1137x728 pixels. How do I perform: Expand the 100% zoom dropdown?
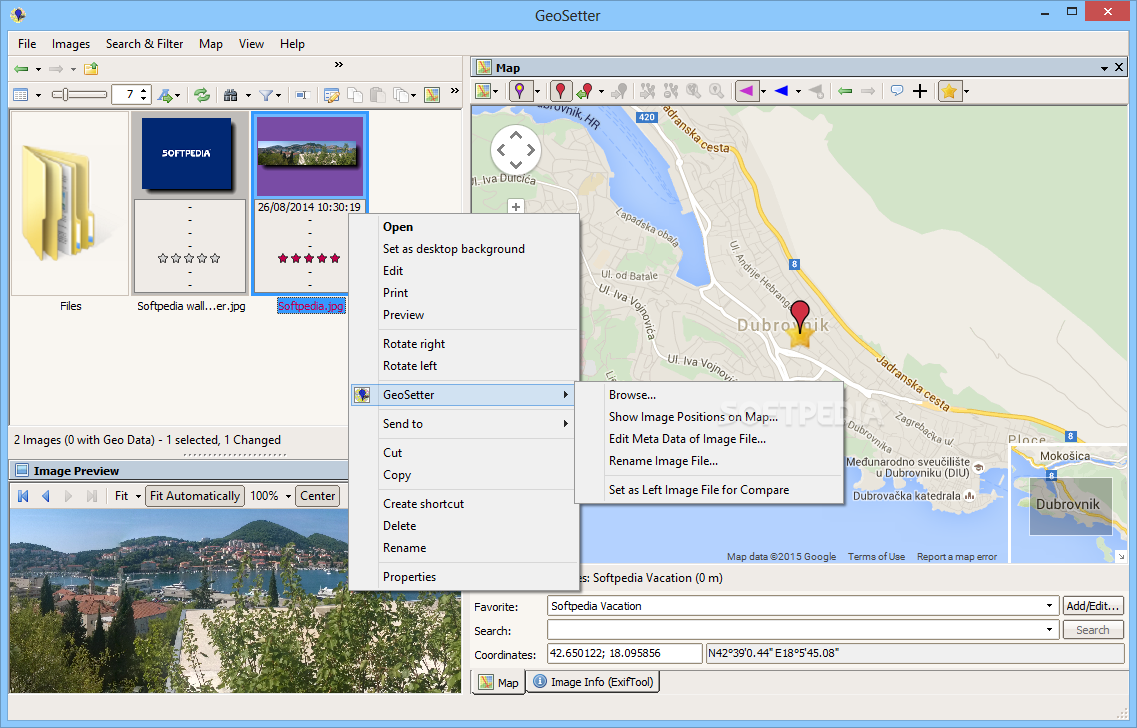tap(288, 496)
